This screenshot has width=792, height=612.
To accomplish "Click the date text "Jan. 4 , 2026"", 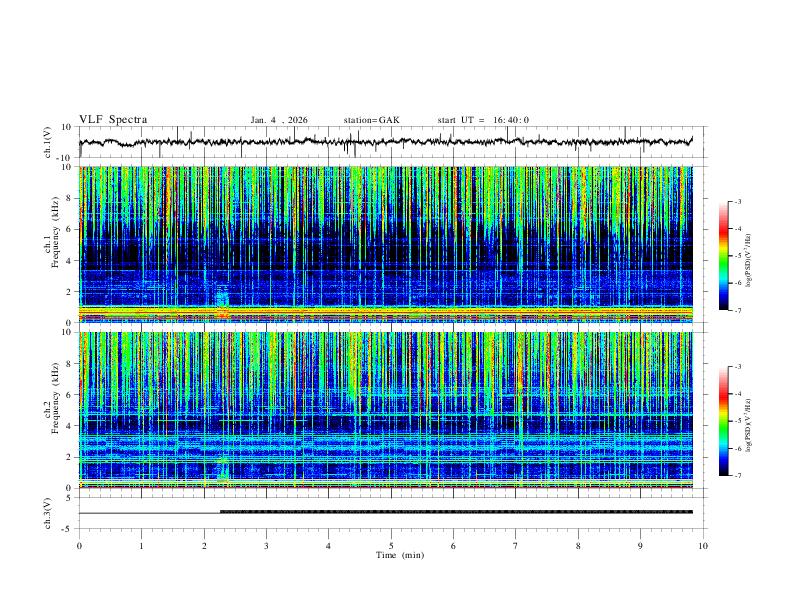I will tap(279, 120).
